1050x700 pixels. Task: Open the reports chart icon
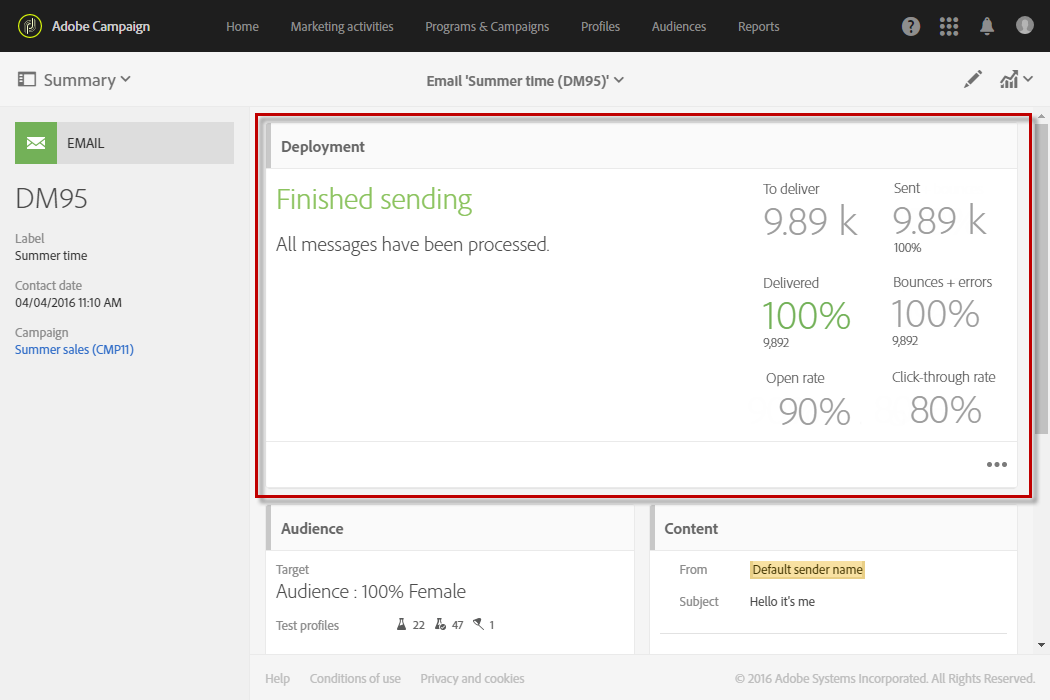[1009, 80]
